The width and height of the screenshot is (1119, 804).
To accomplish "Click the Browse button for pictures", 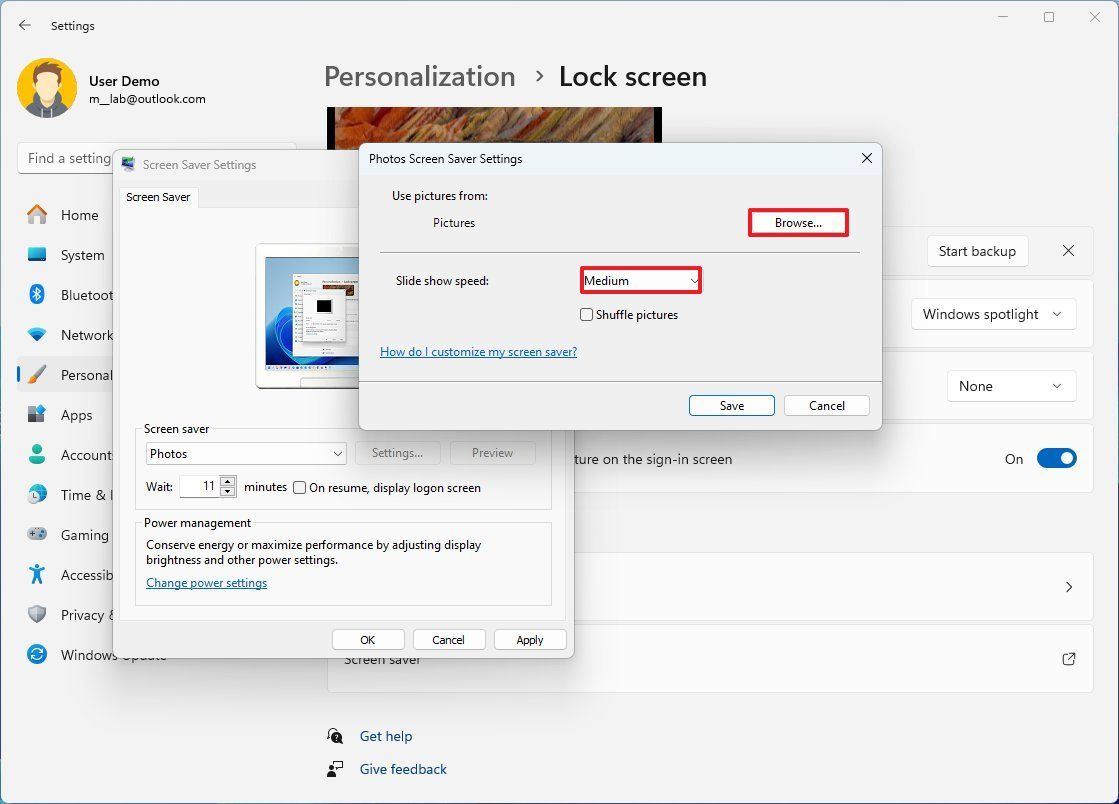I will coord(797,222).
